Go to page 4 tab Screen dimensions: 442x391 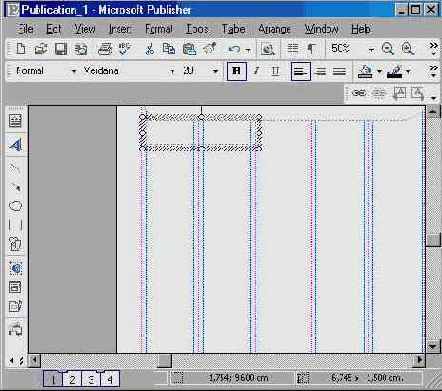point(110,379)
